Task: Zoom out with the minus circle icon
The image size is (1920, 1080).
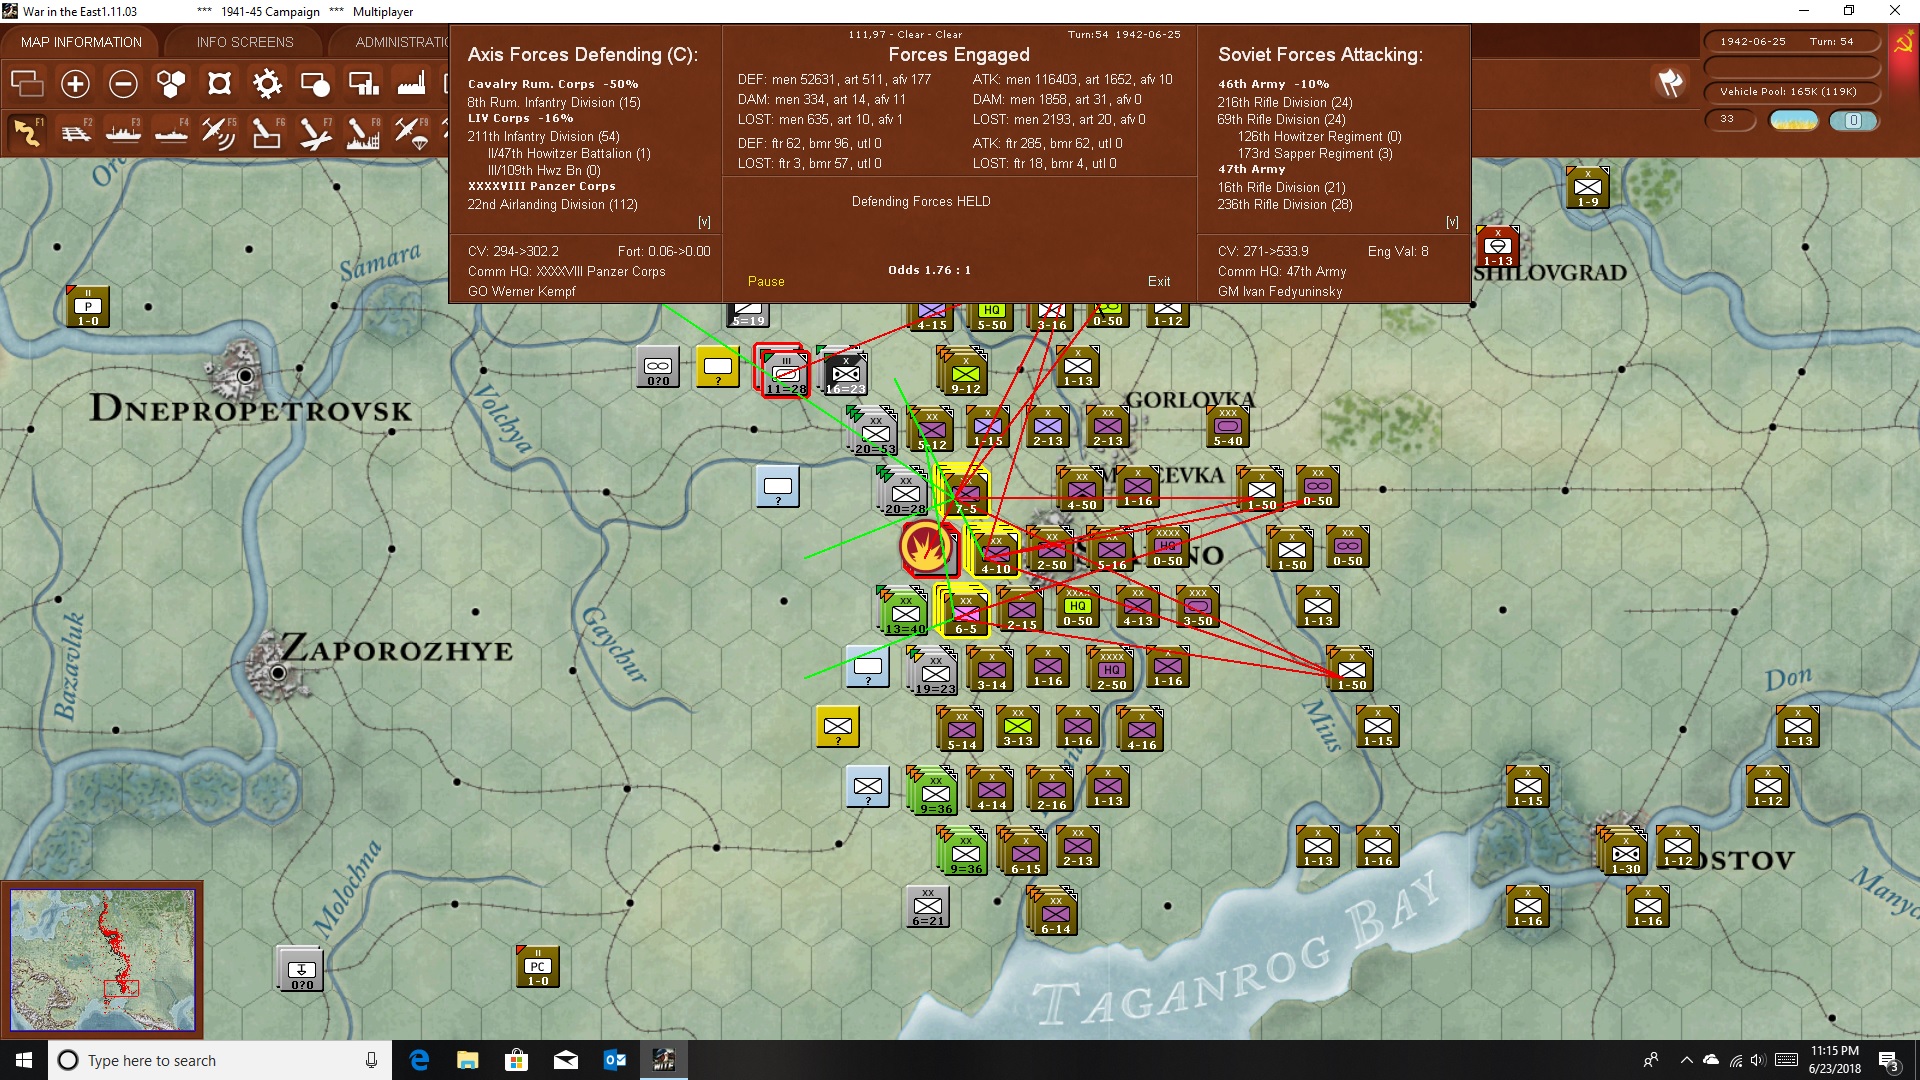Action: click(x=123, y=84)
